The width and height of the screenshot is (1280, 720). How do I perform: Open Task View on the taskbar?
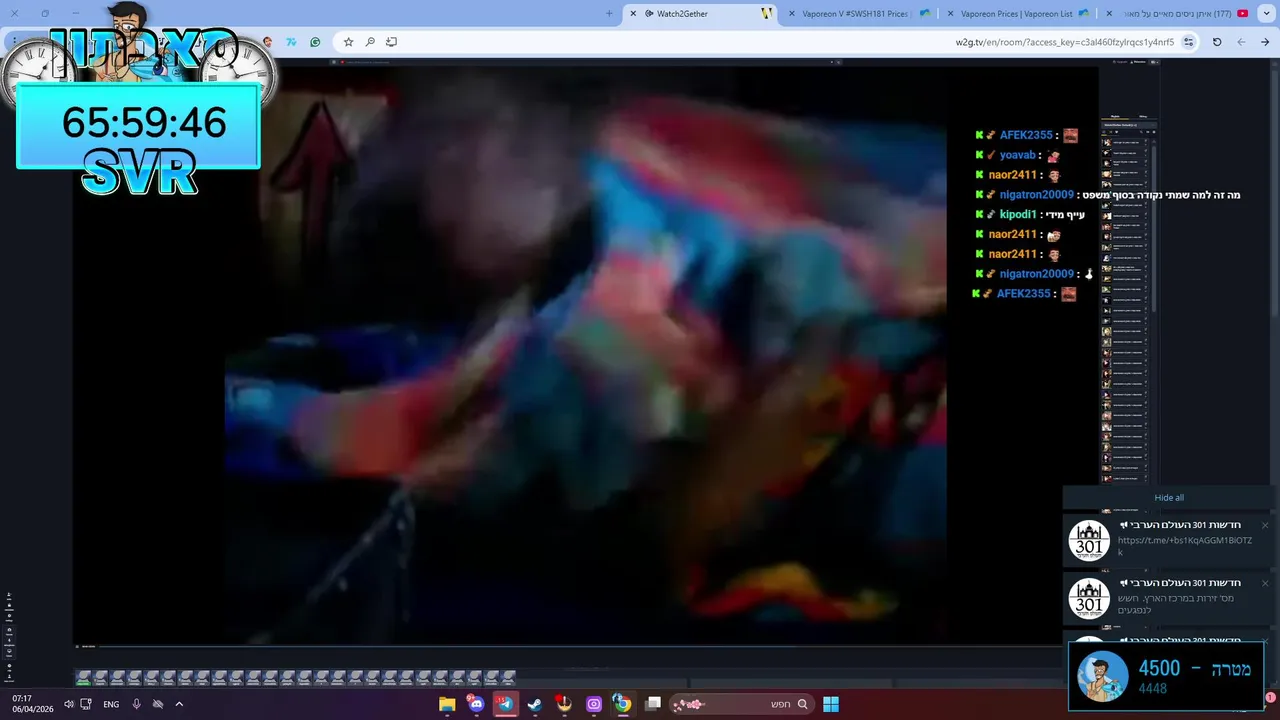pos(653,704)
